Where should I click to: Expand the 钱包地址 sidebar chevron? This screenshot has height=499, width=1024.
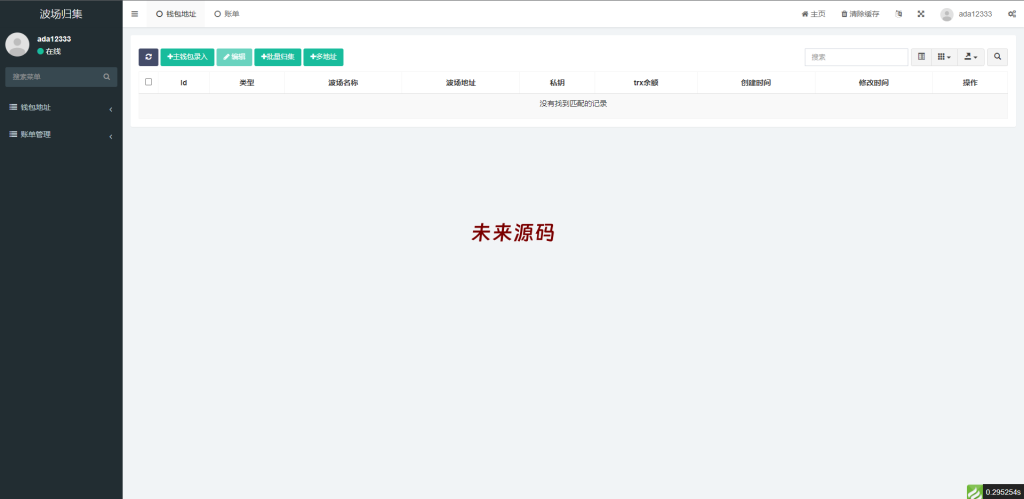click(x=110, y=109)
